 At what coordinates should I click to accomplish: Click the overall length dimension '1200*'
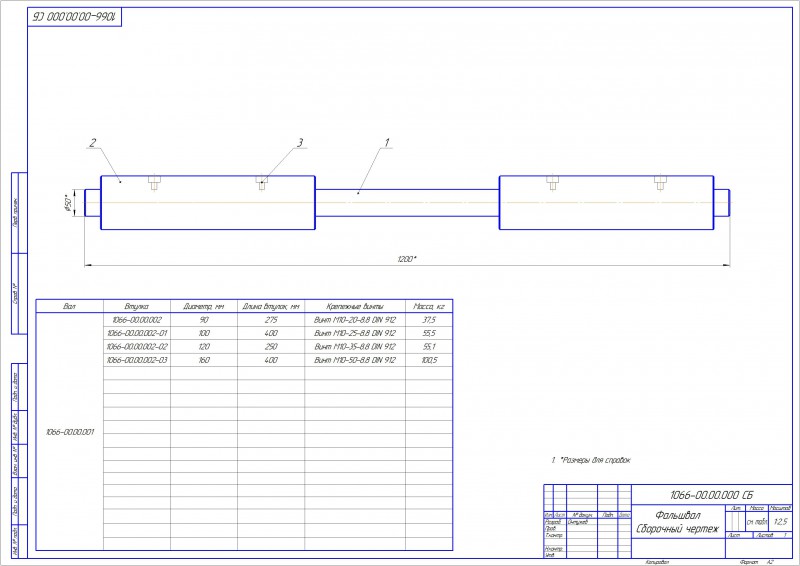point(407,259)
